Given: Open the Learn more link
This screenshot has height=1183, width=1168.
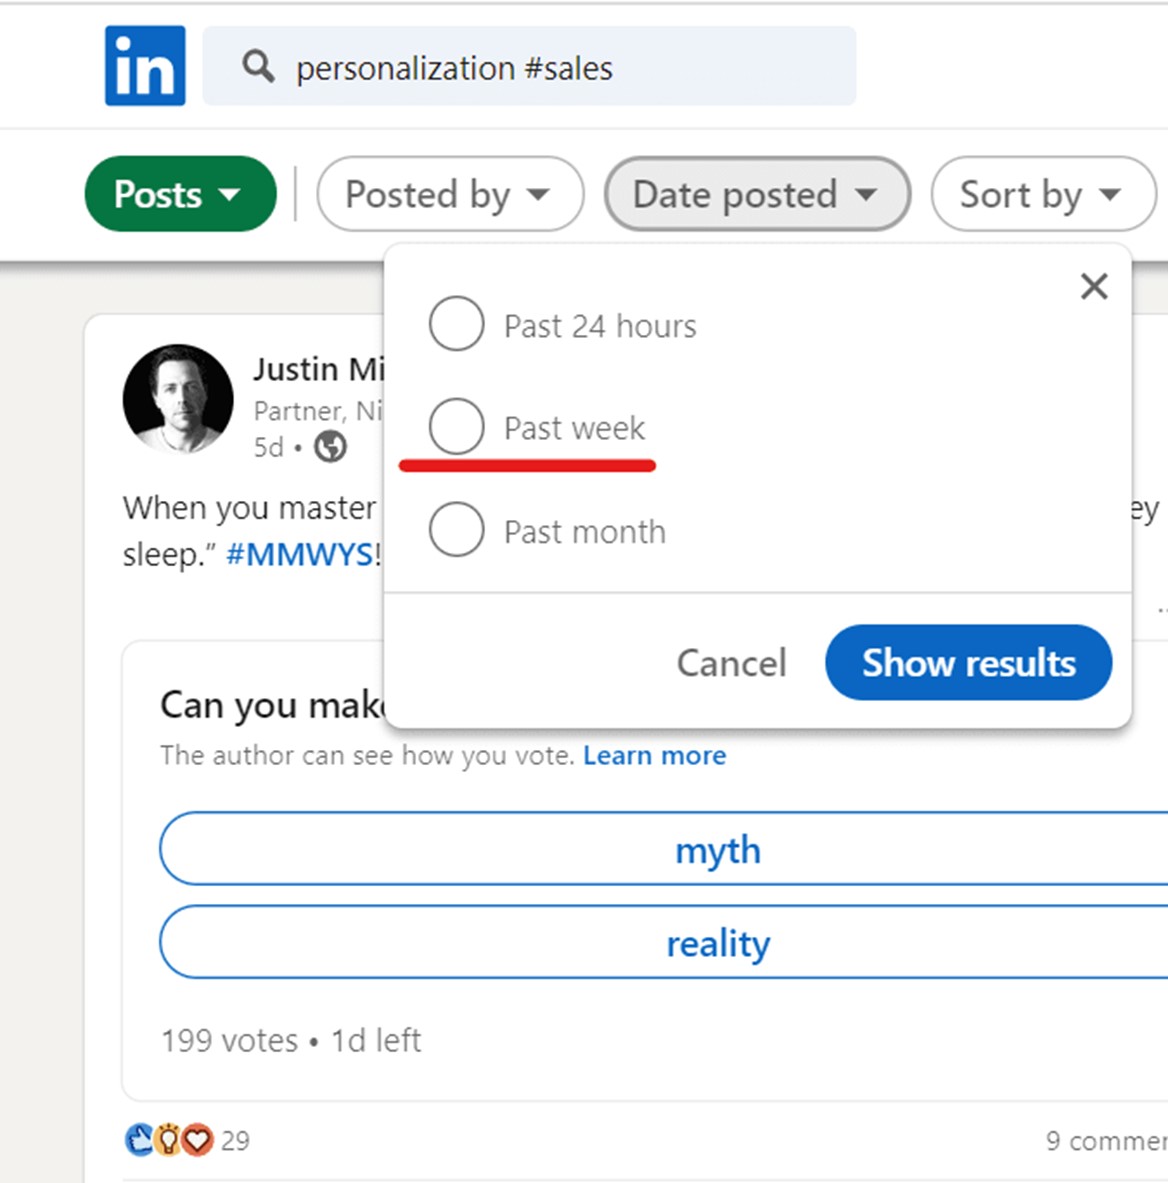Looking at the screenshot, I should coord(654,755).
